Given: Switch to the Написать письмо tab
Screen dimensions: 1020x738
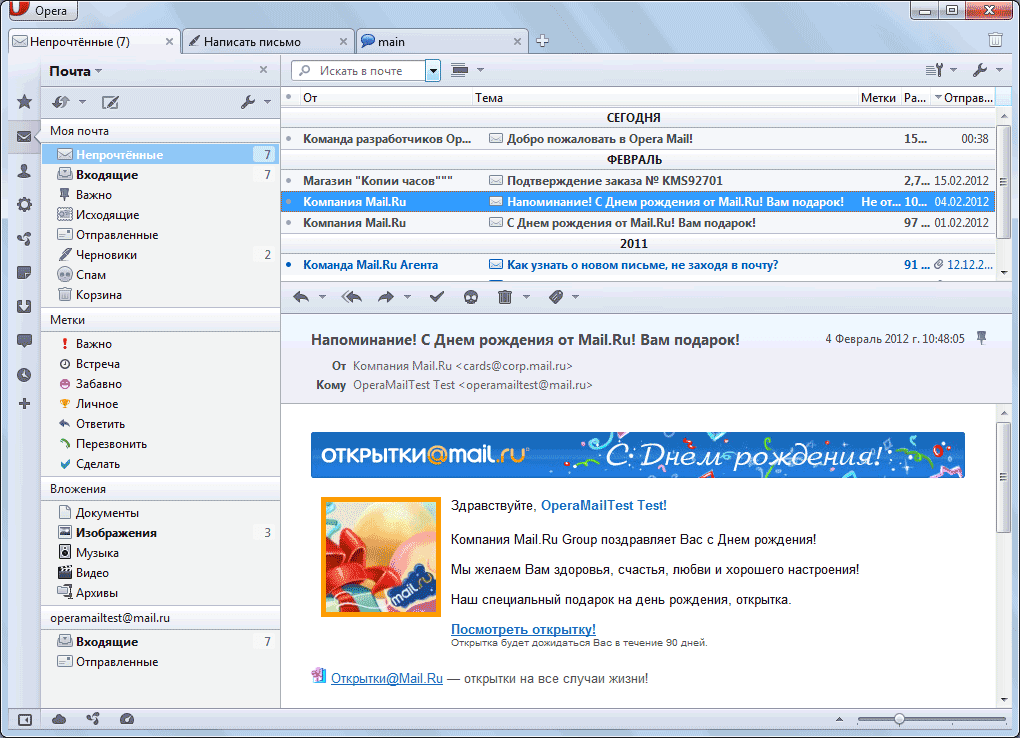Looking at the screenshot, I should 267,42.
